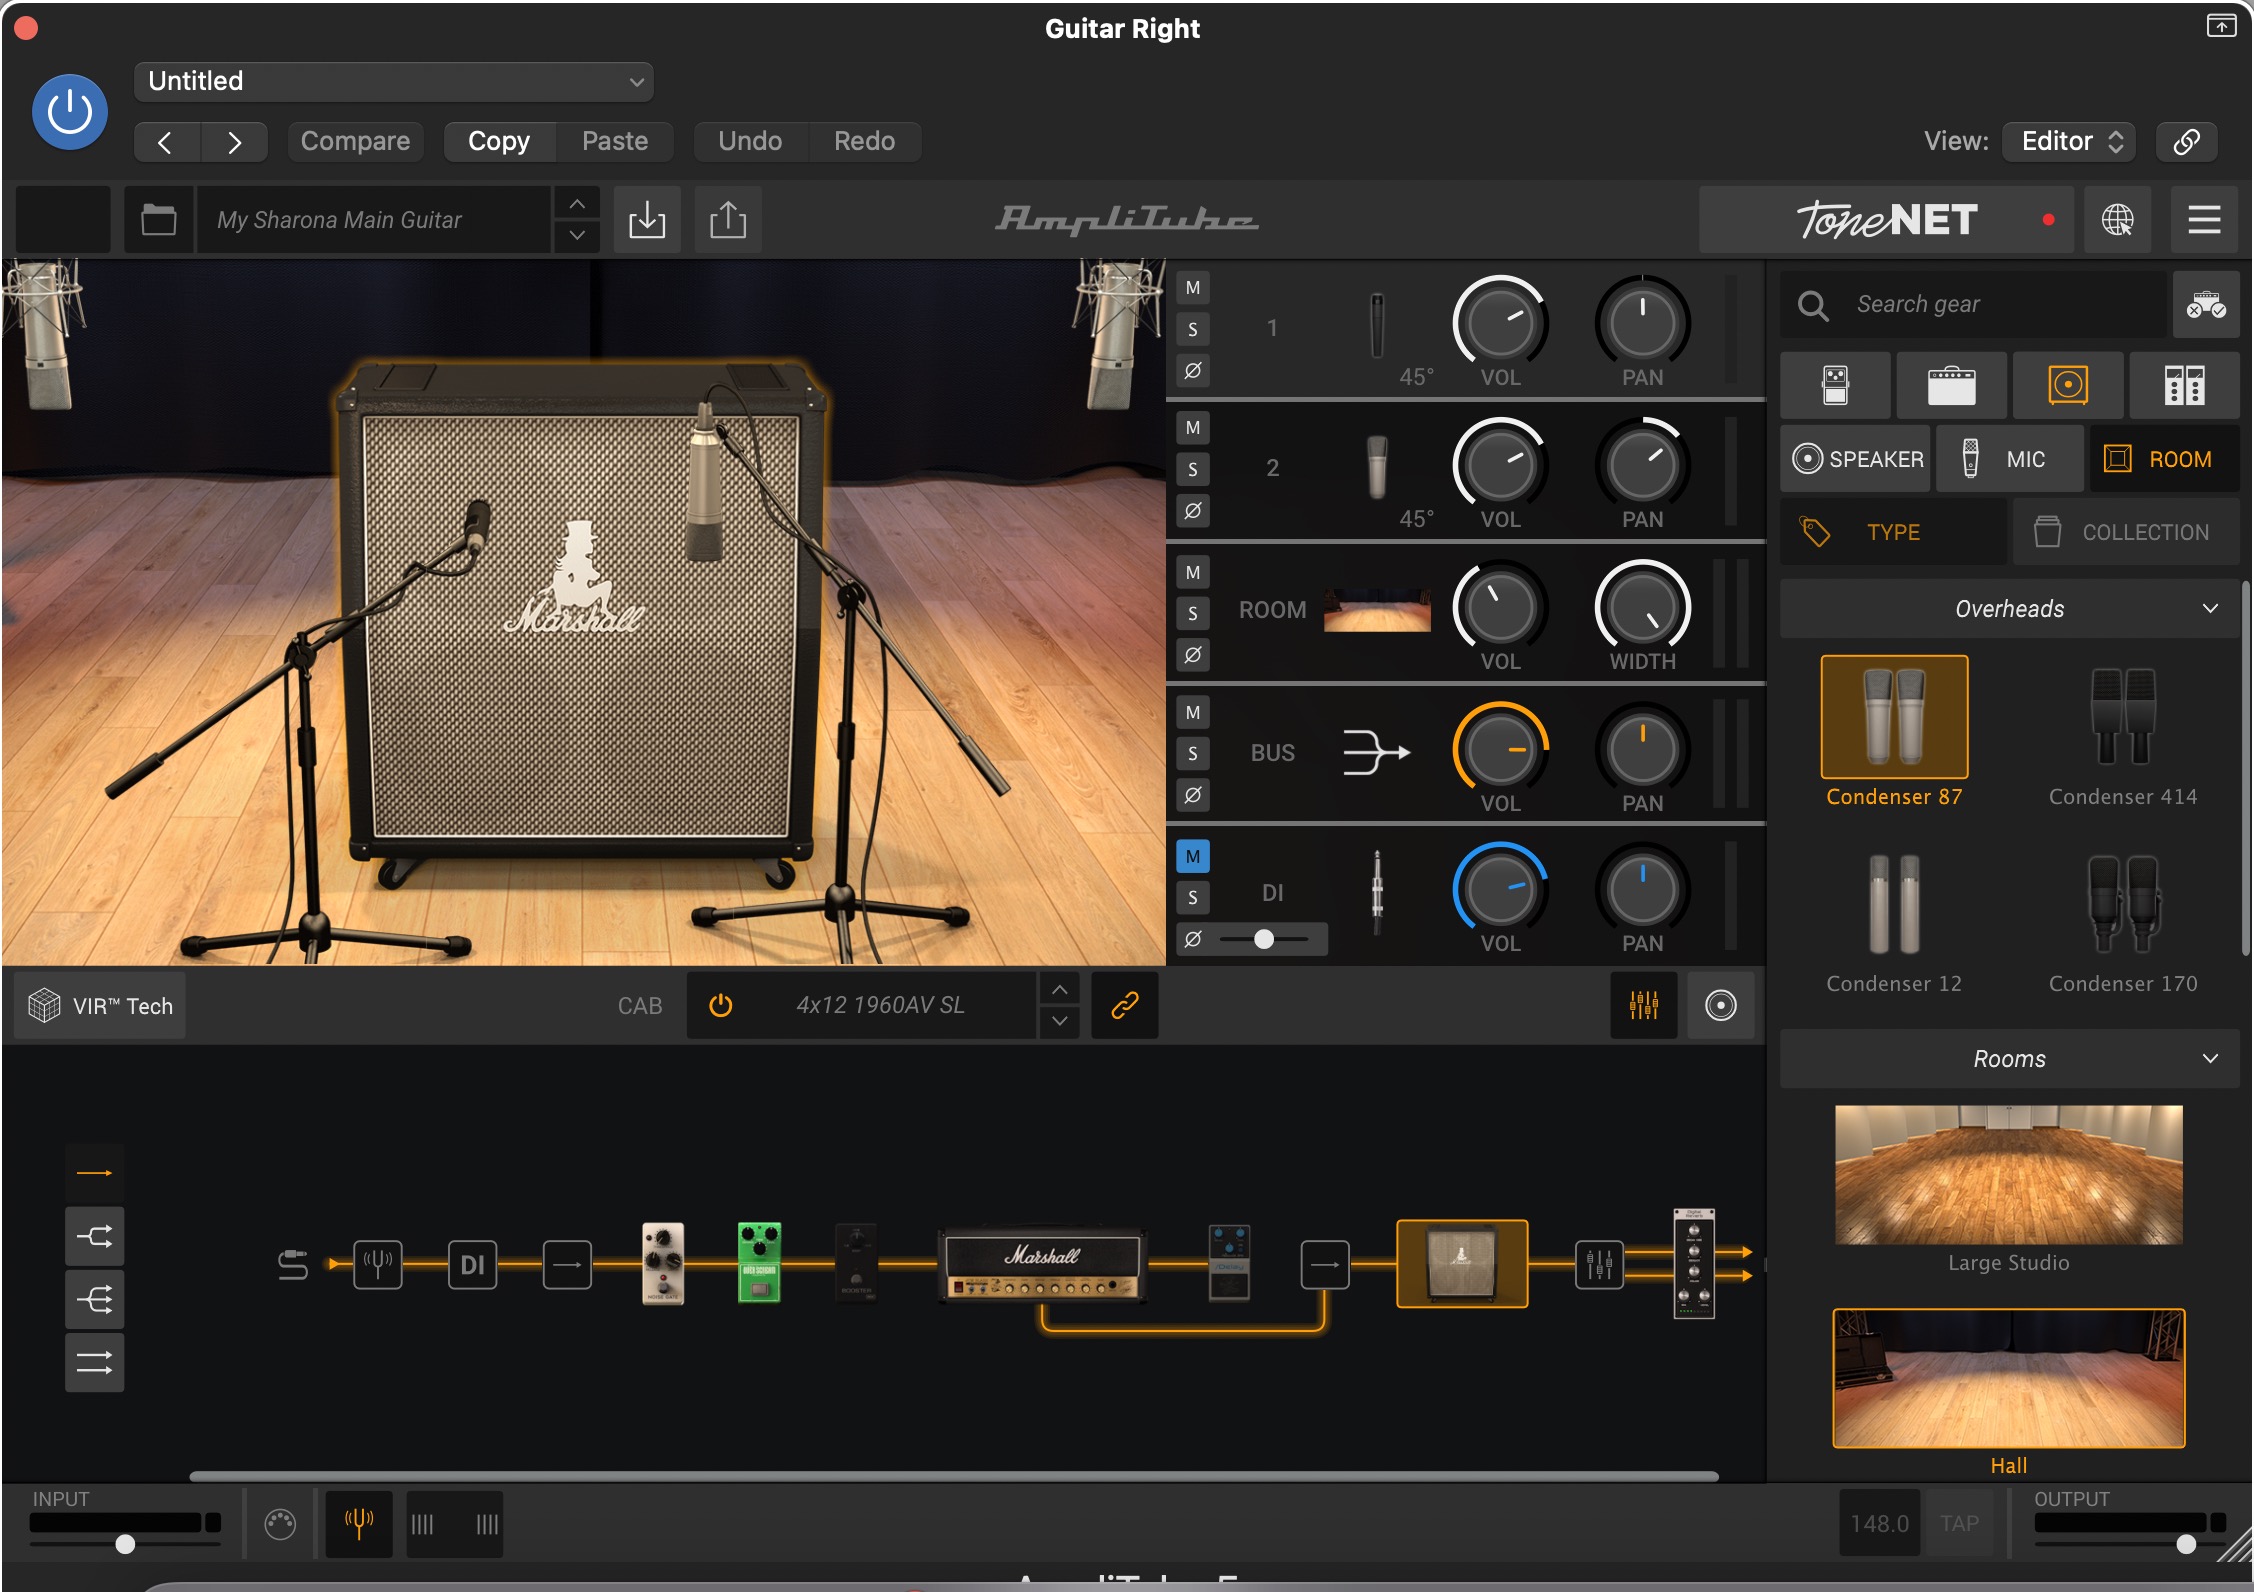Screen dimensions: 2254x1592
Task: Click the ROOM WIDTH knob
Action: 1642,607
